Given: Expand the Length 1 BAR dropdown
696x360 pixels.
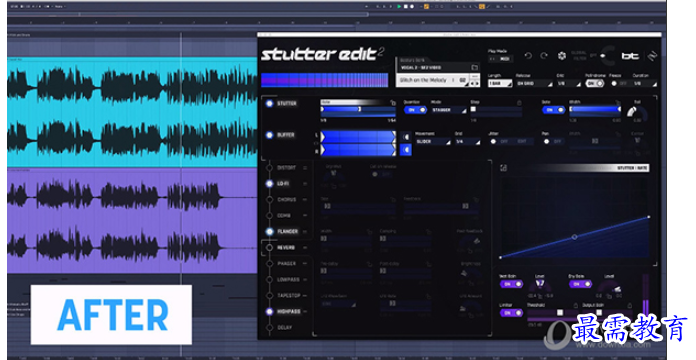Looking at the screenshot, I should click(x=500, y=83).
